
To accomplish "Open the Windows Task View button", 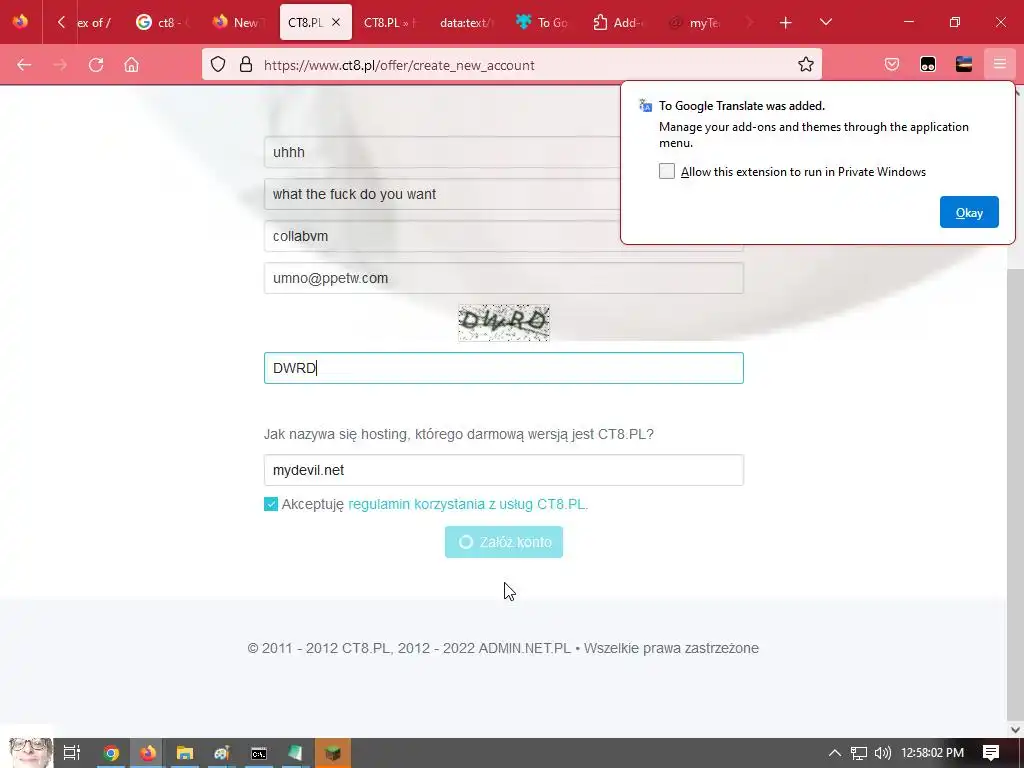I will pyautogui.click(x=72, y=753).
